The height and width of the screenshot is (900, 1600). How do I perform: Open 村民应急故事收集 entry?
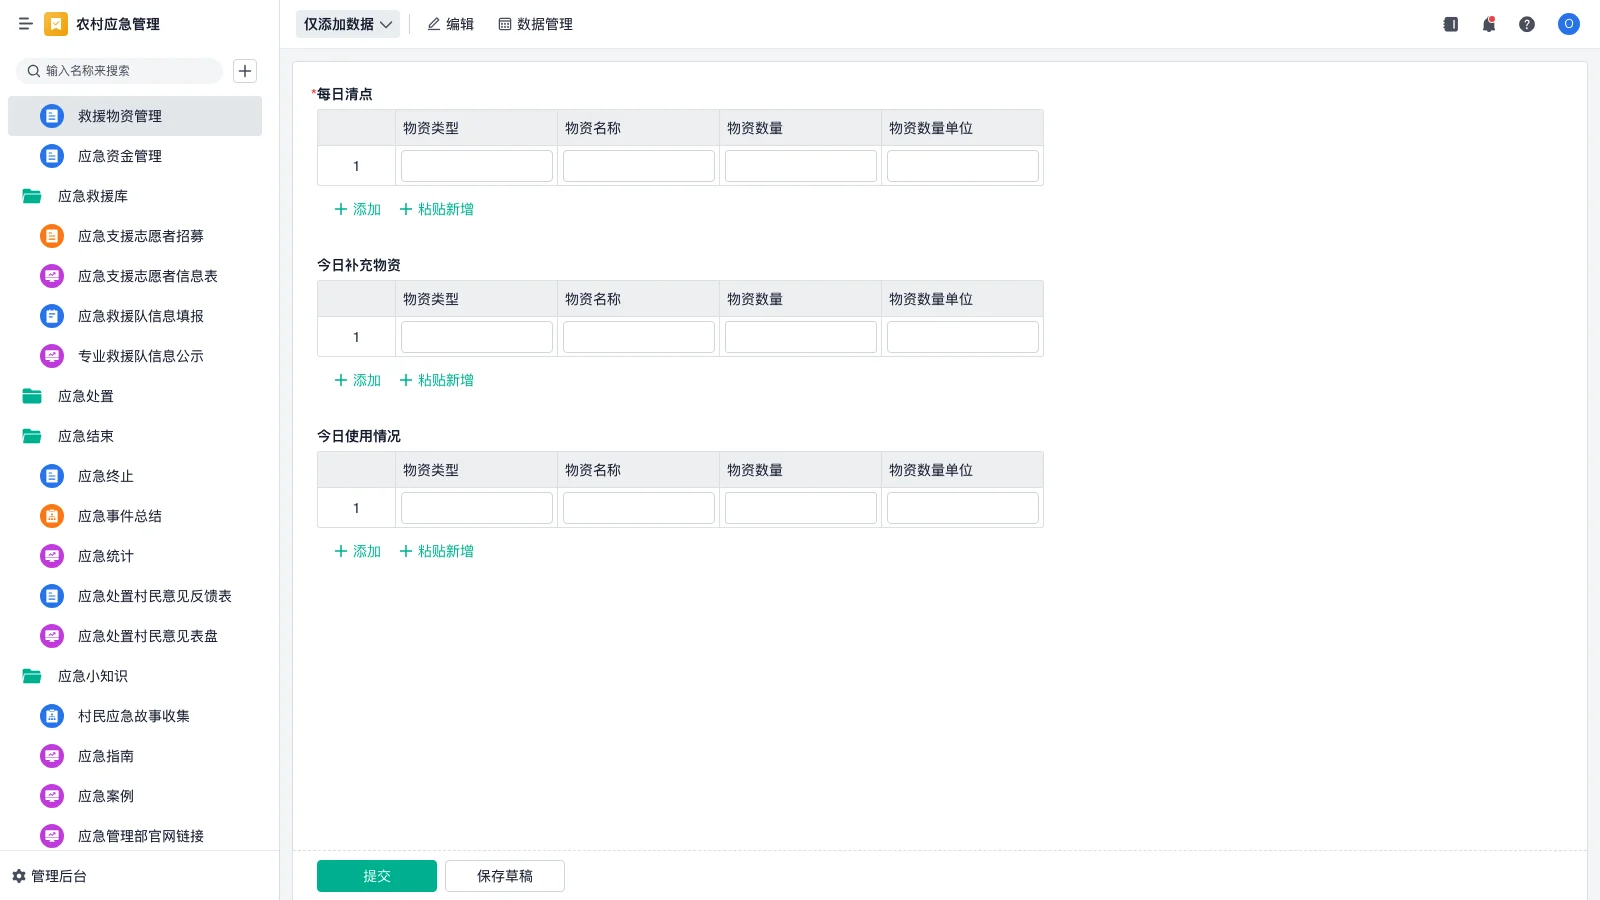135,716
